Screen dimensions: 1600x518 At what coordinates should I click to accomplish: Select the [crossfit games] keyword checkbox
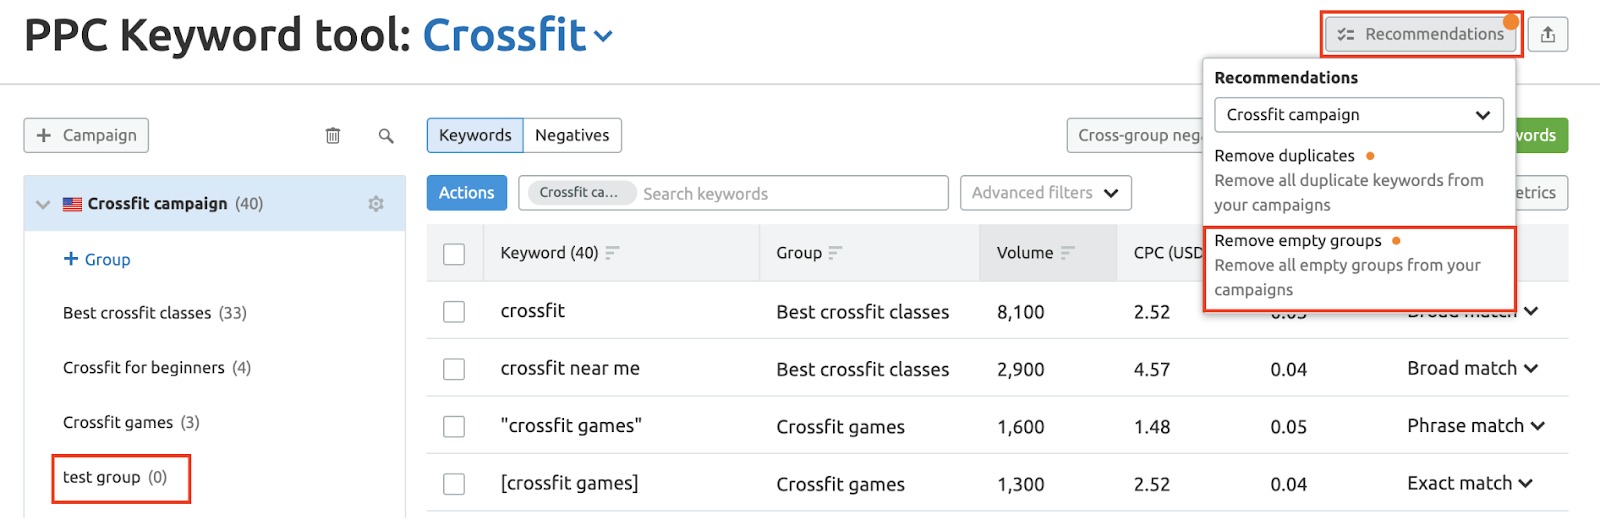click(454, 484)
